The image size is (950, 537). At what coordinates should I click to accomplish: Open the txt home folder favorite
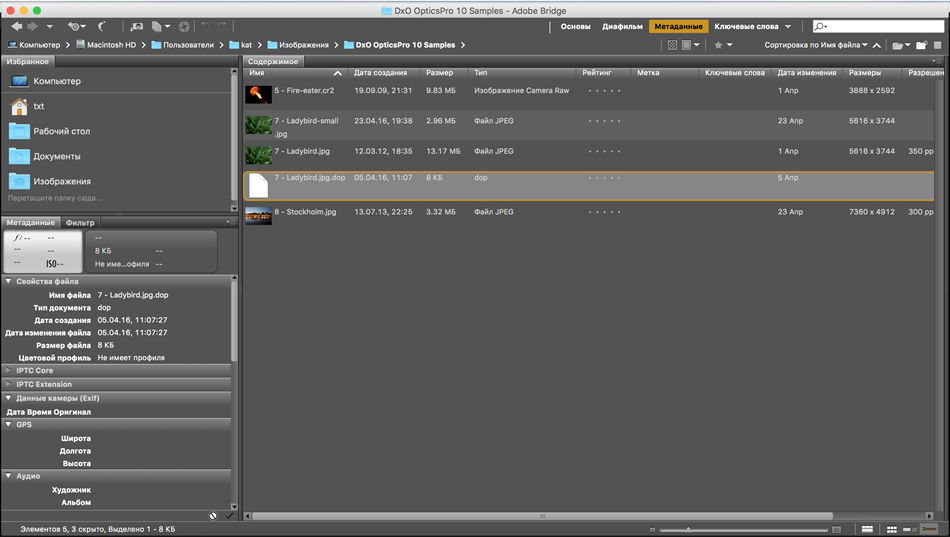click(27, 106)
